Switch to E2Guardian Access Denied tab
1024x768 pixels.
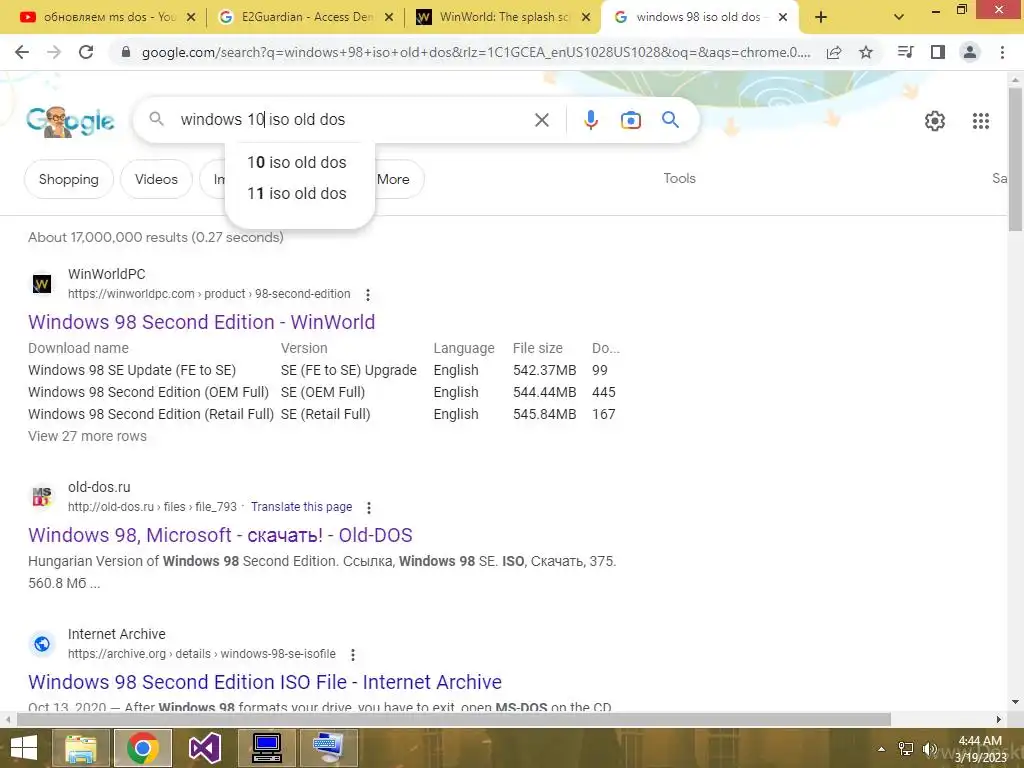coord(304,17)
